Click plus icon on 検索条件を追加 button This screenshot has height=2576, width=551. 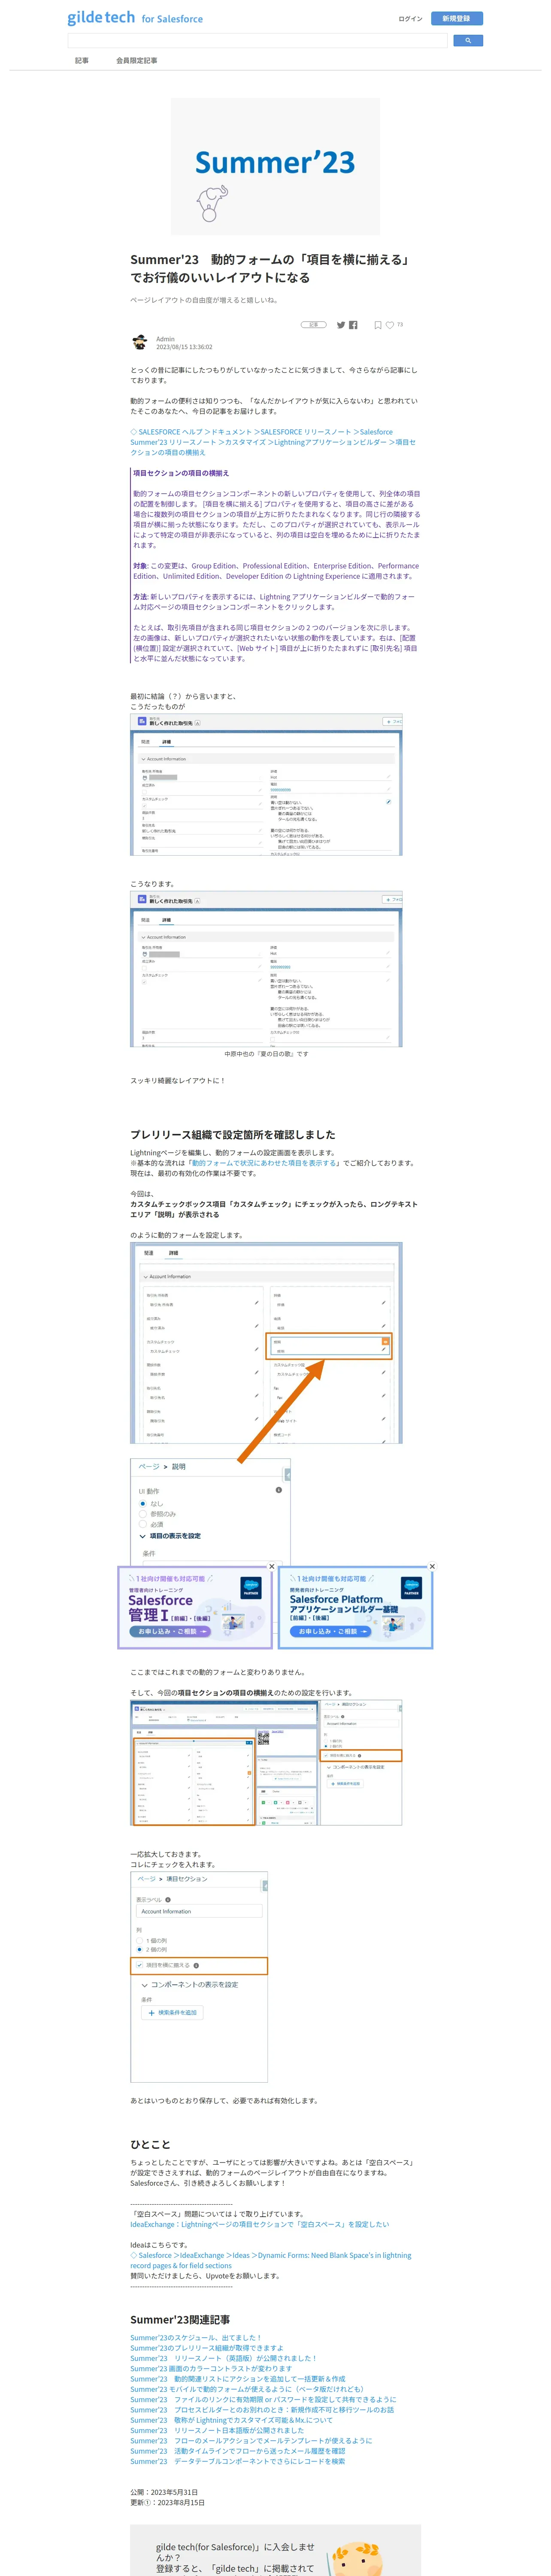pyautogui.click(x=151, y=2013)
